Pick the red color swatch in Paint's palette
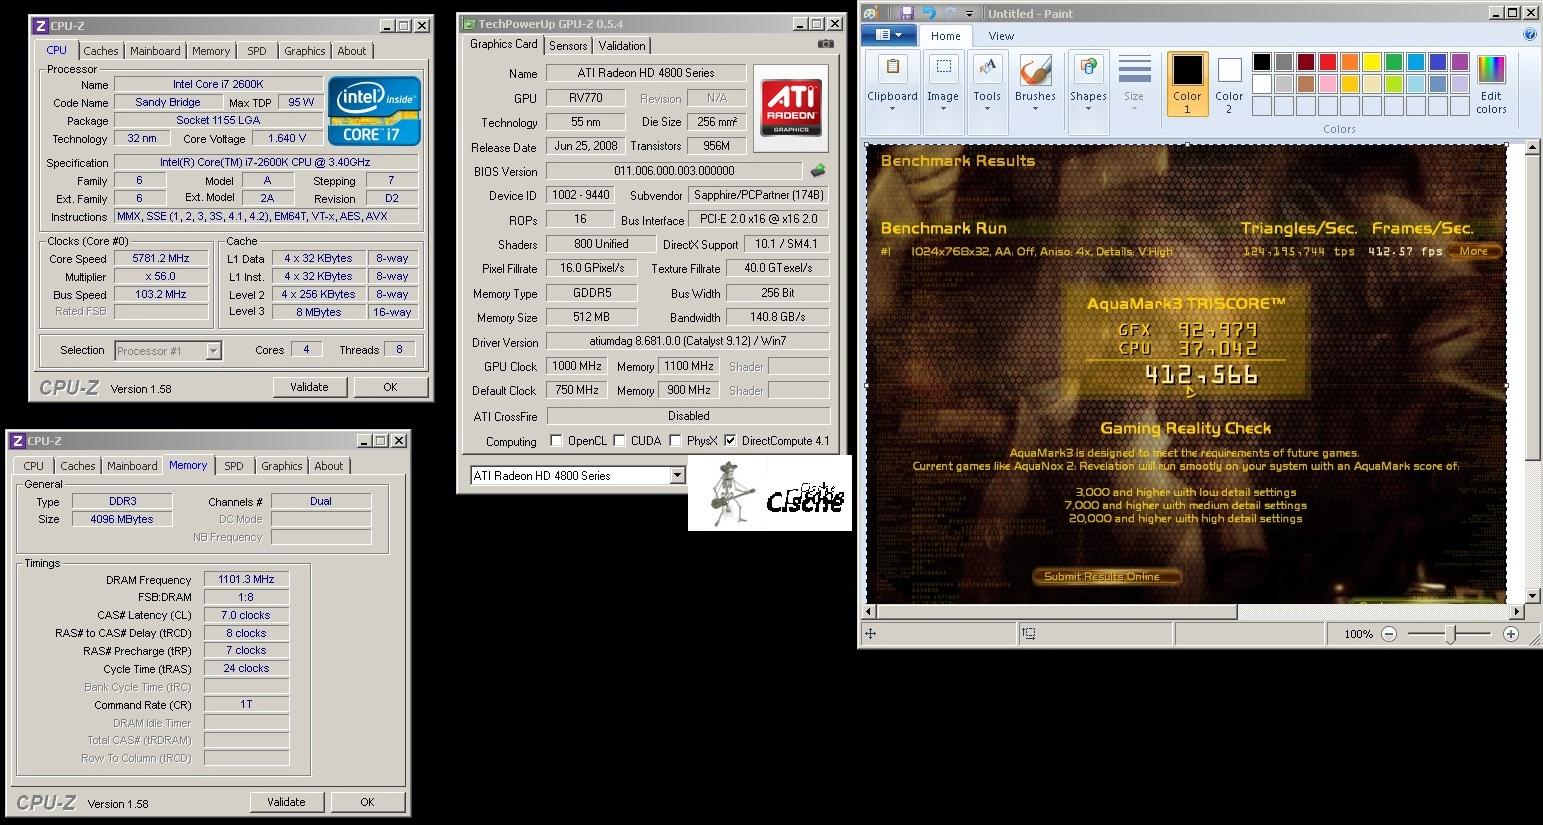 [x=1328, y=62]
